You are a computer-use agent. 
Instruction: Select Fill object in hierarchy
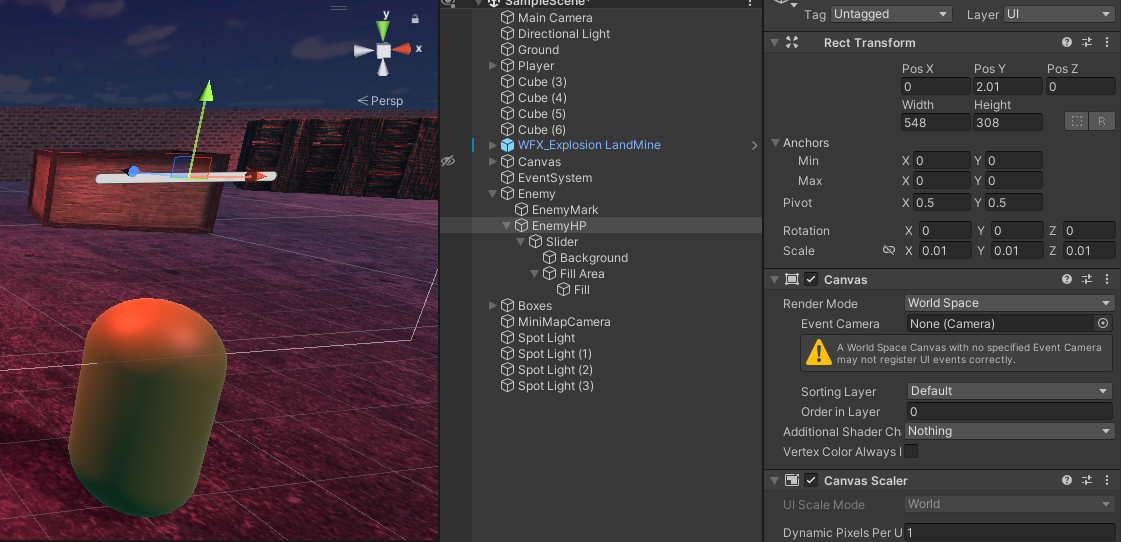581,290
